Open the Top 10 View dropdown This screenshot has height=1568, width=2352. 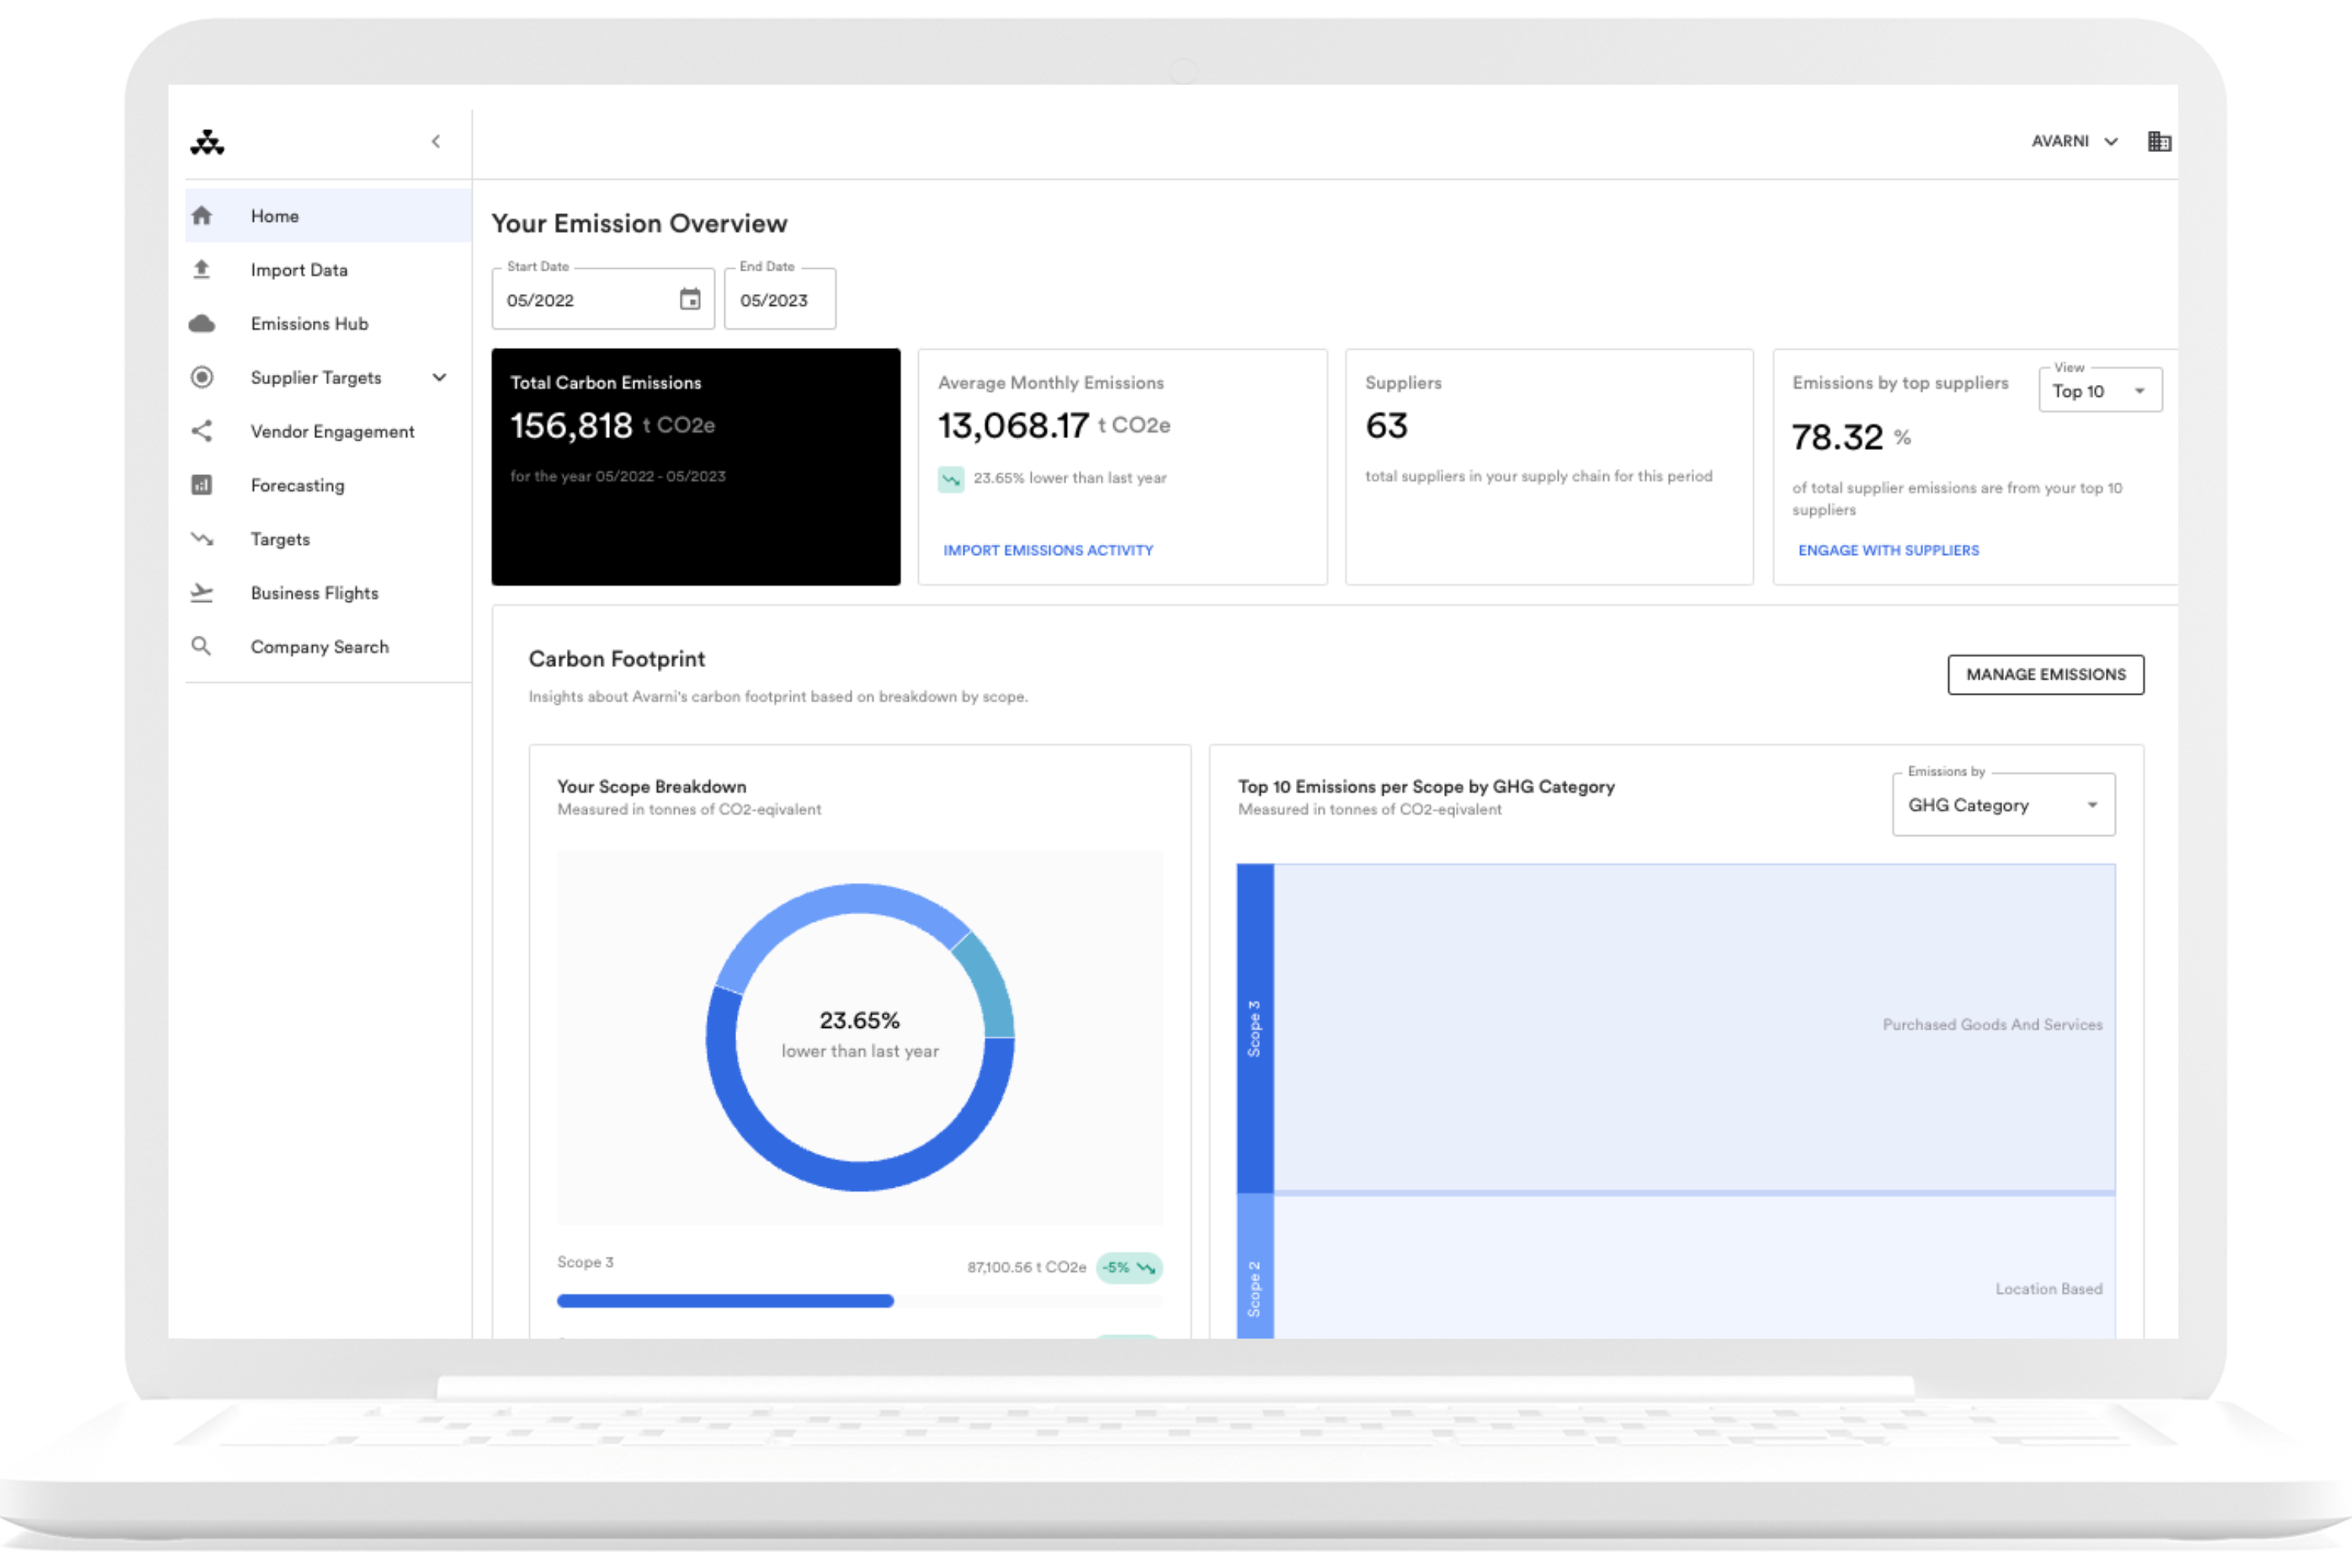(x=2100, y=391)
